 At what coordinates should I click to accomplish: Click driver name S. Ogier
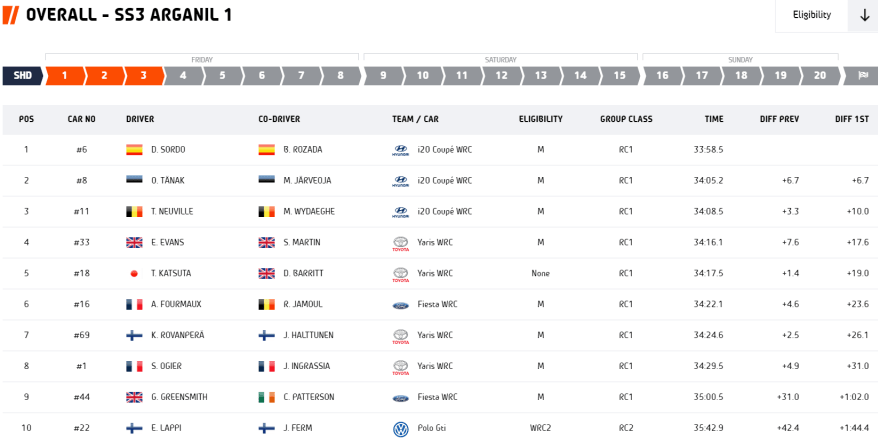click(166, 366)
